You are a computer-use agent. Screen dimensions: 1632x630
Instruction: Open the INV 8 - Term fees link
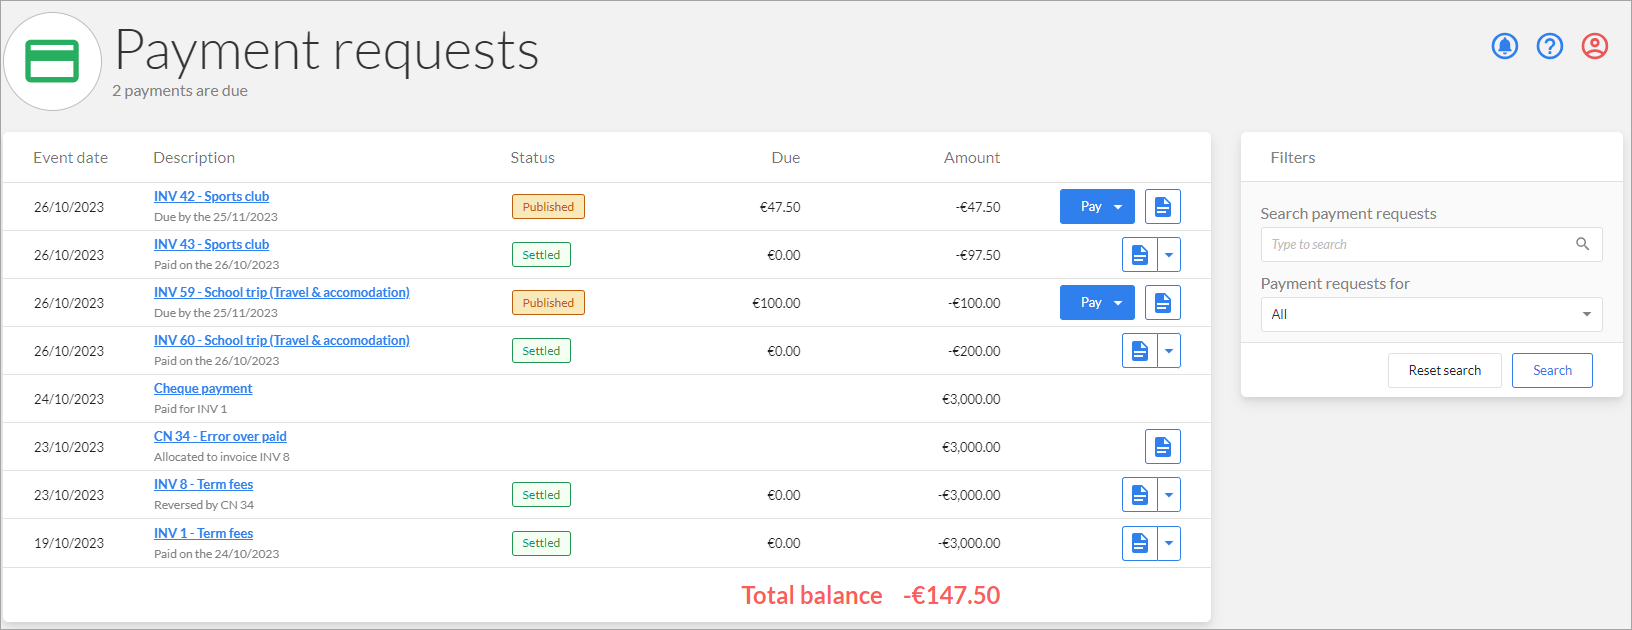pyautogui.click(x=204, y=484)
